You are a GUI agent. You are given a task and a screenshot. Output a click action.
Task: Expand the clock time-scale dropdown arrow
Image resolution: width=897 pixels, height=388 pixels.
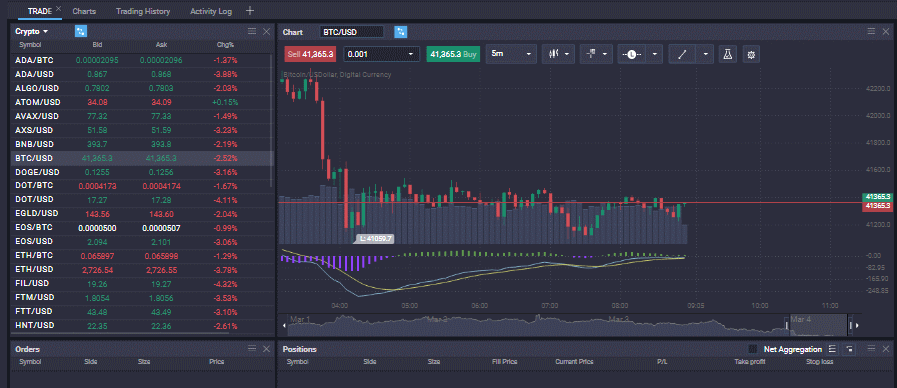point(654,54)
